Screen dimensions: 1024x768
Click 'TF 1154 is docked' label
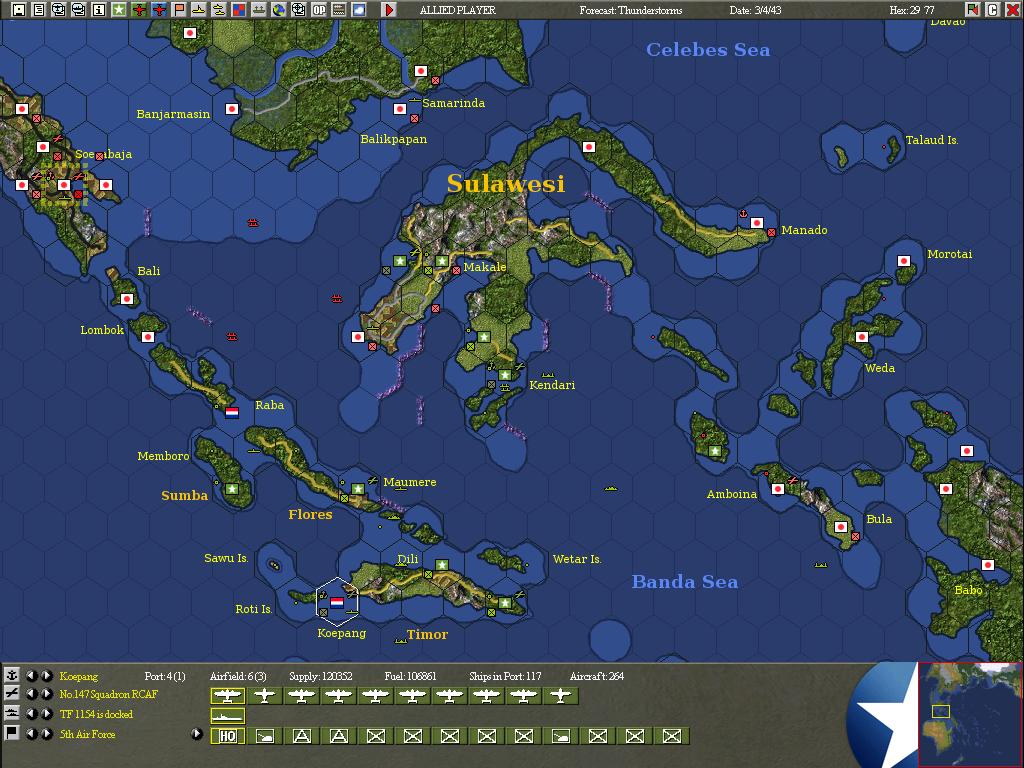96,714
